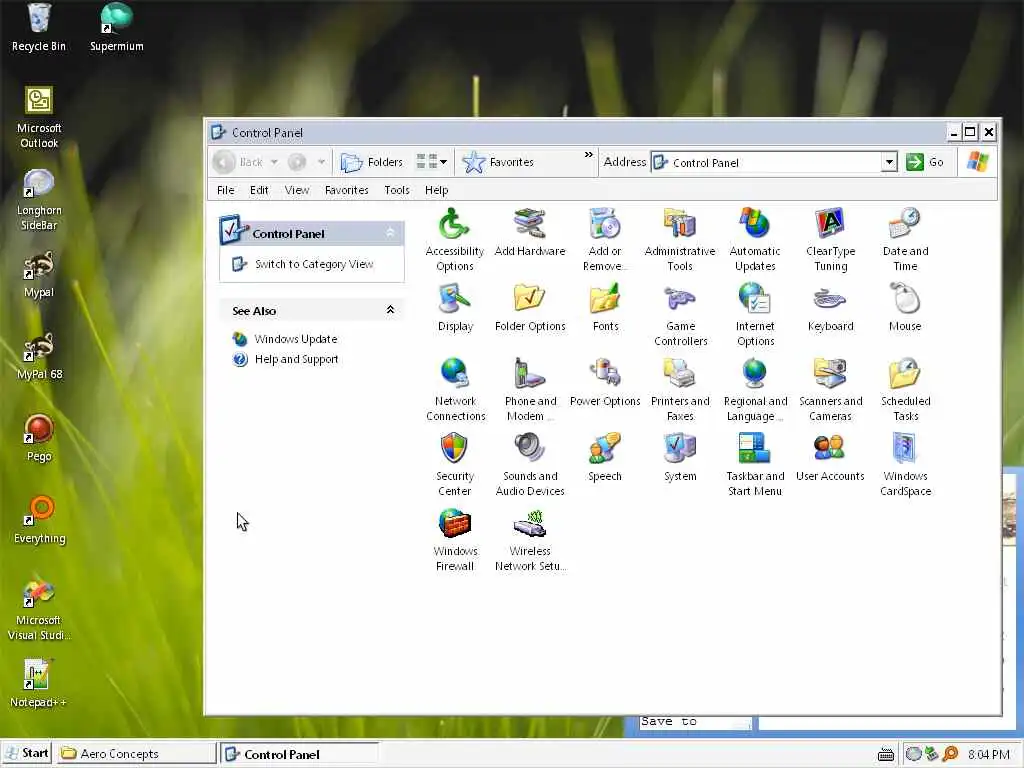Open the Address bar dropdown
Screen dimensions: 1024x768
point(889,162)
